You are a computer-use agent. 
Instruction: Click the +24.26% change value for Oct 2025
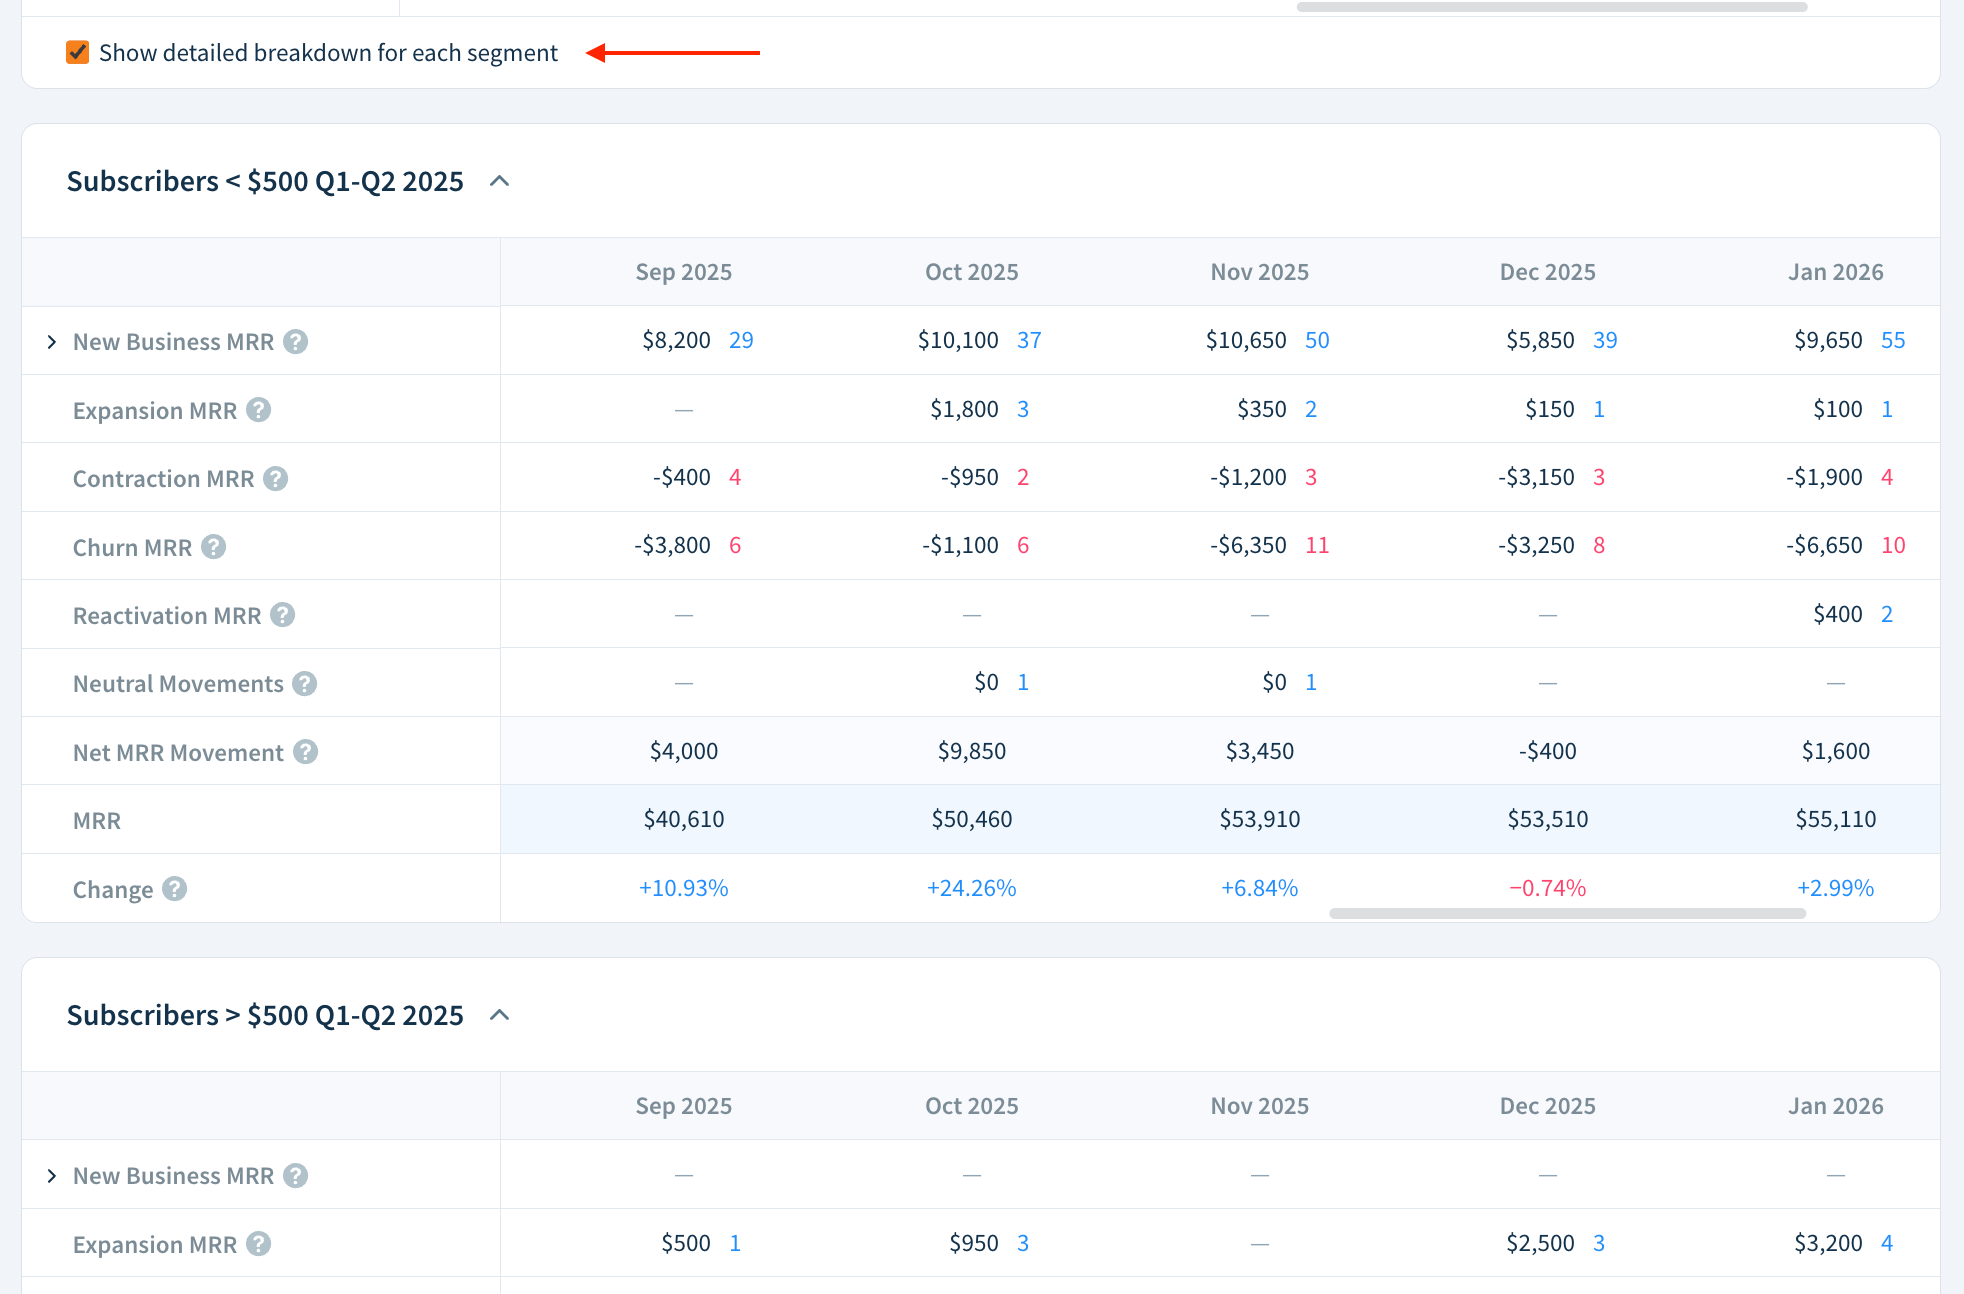coord(971,887)
